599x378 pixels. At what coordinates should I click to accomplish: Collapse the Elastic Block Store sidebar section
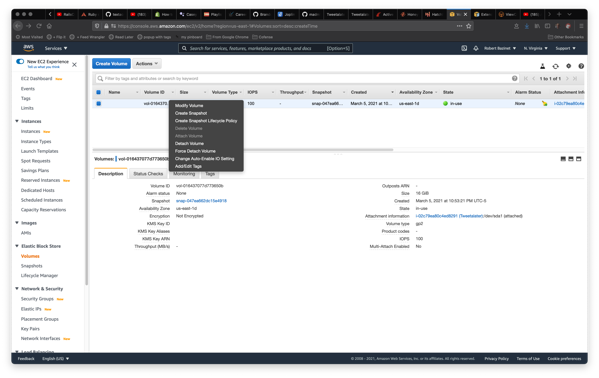[17, 246]
